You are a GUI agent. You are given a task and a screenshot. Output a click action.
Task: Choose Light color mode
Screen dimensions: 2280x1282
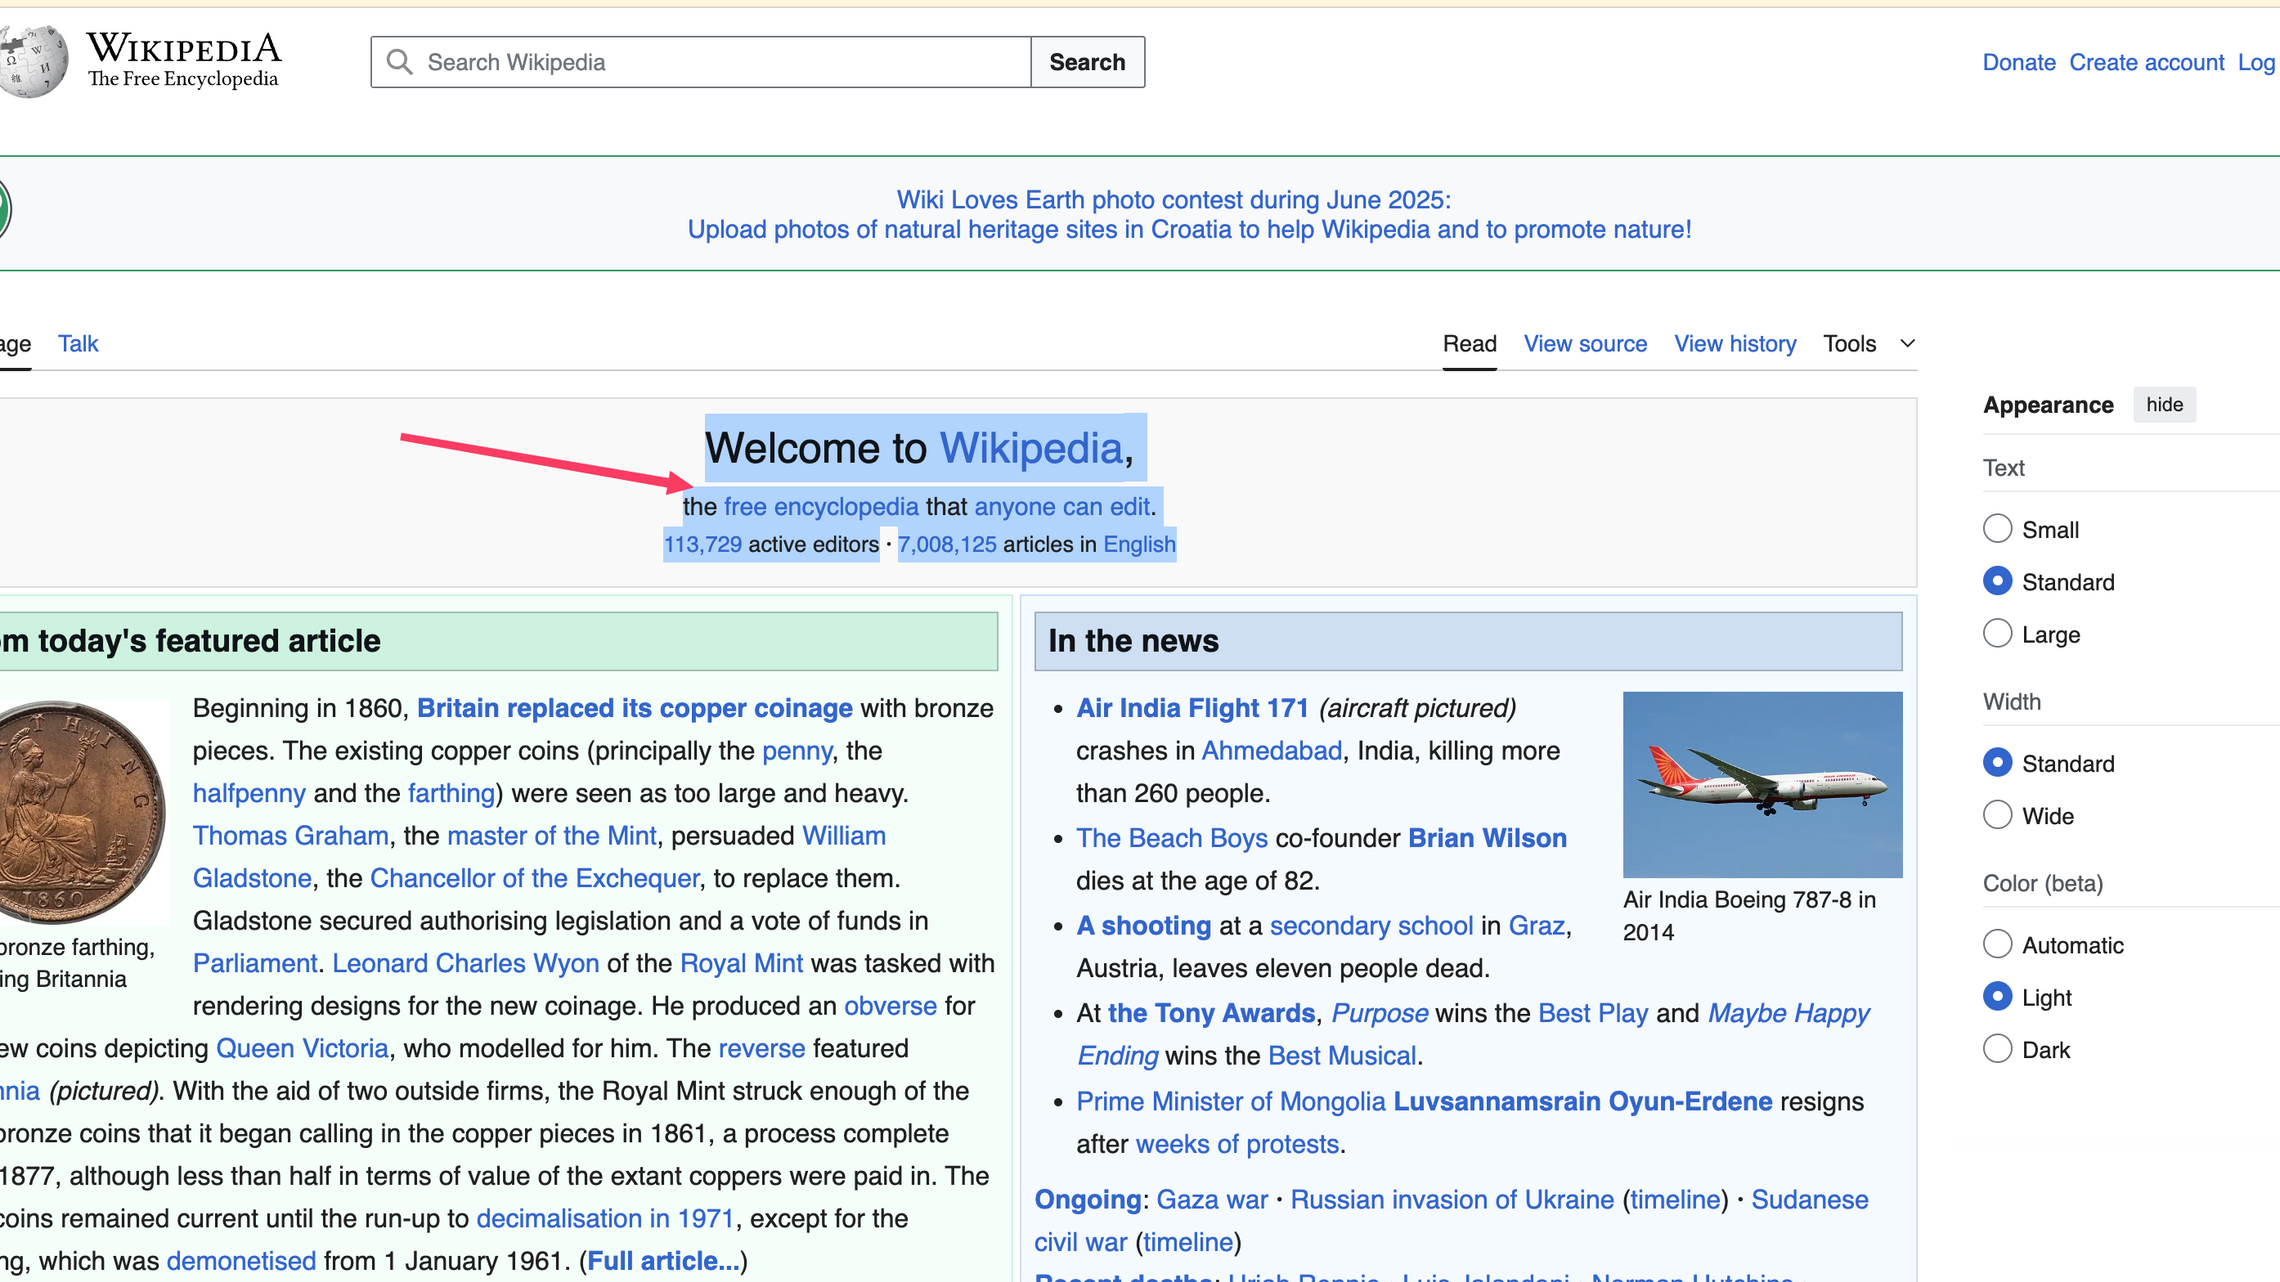[x=1997, y=997]
